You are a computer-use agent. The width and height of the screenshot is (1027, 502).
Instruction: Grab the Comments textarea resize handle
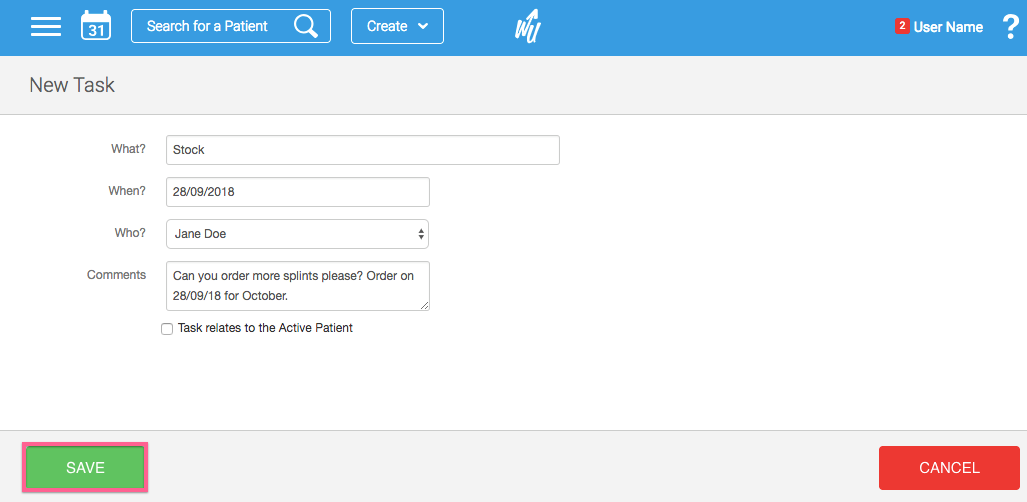point(424,305)
